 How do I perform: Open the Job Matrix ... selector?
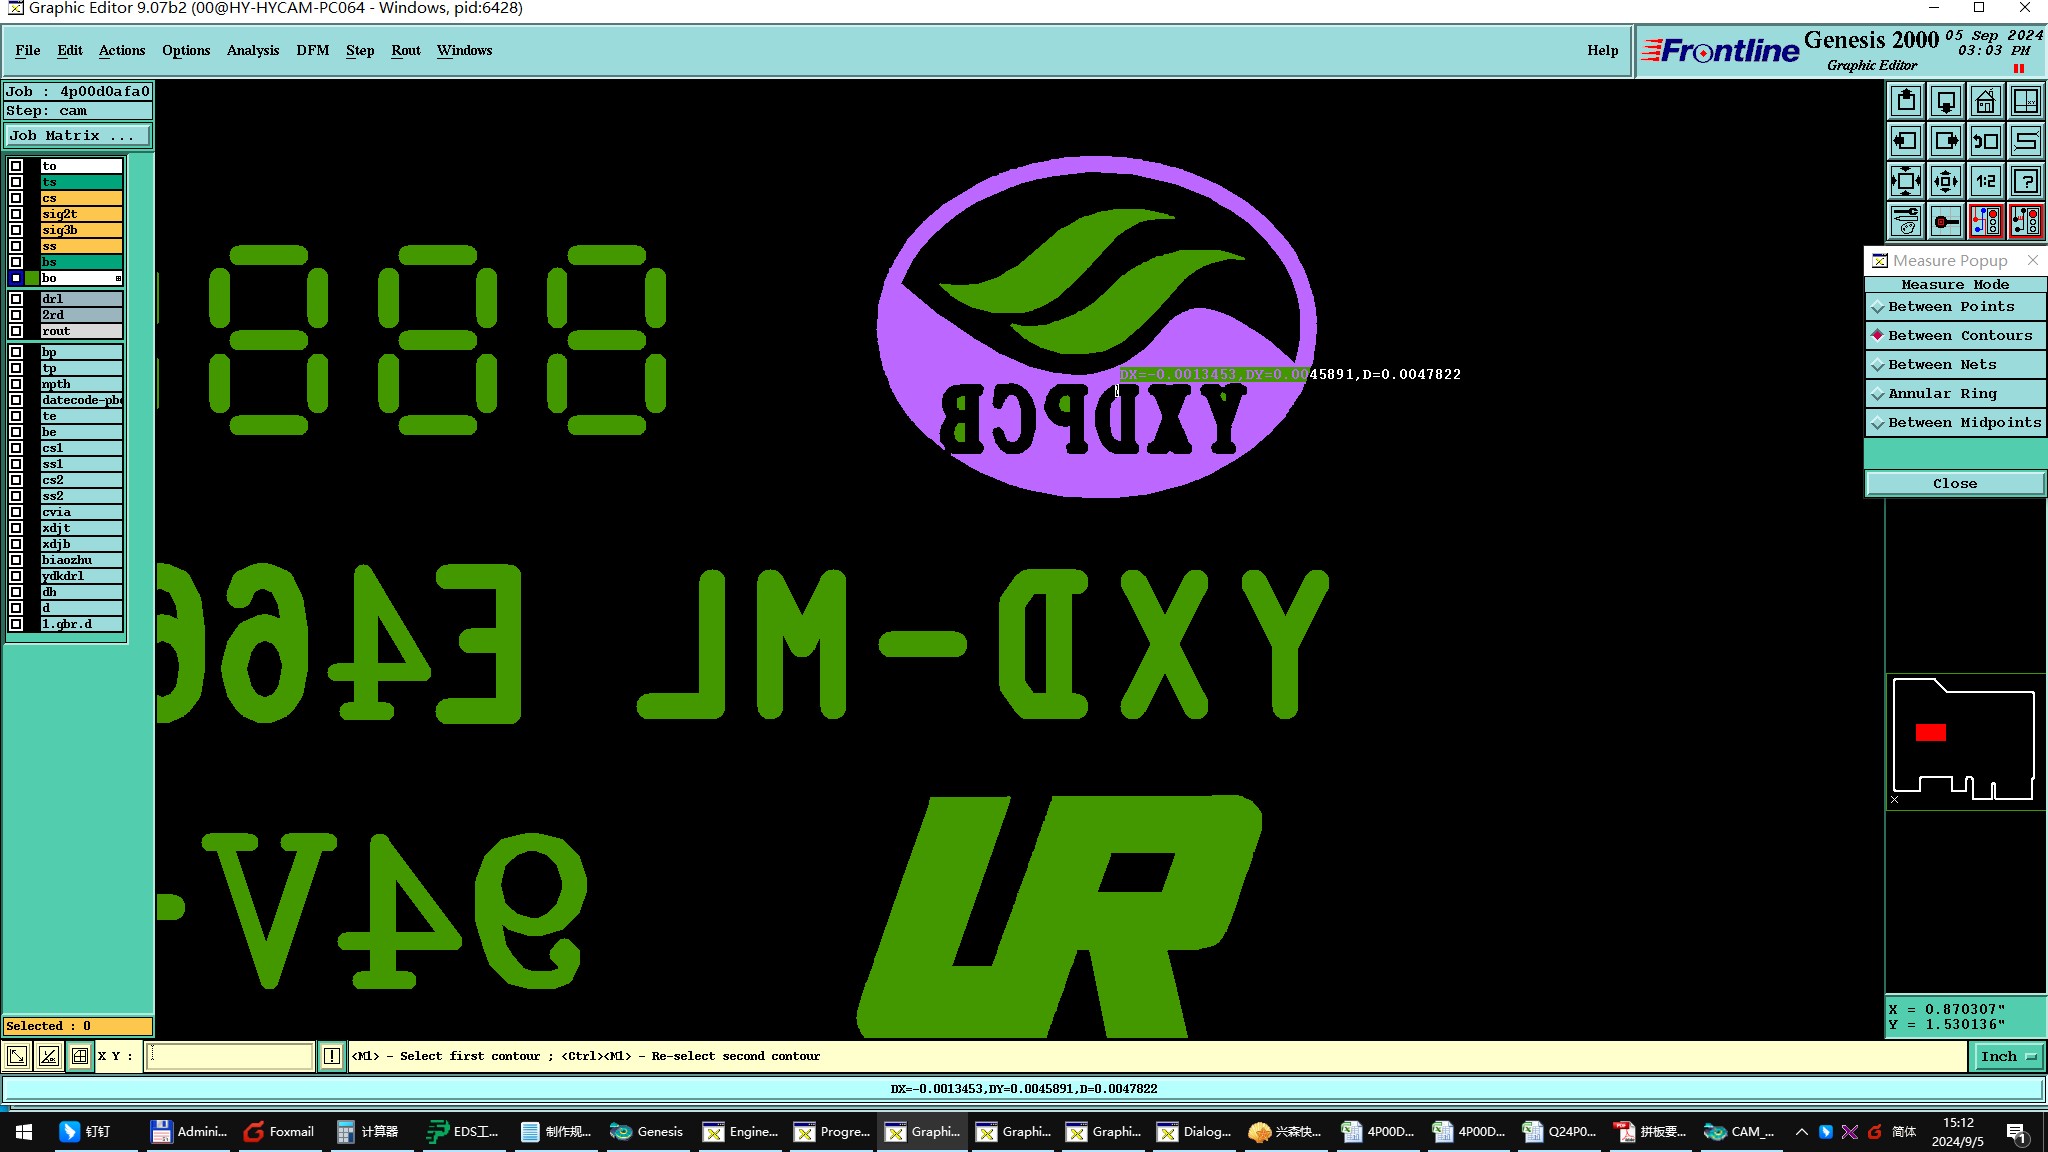click(78, 136)
